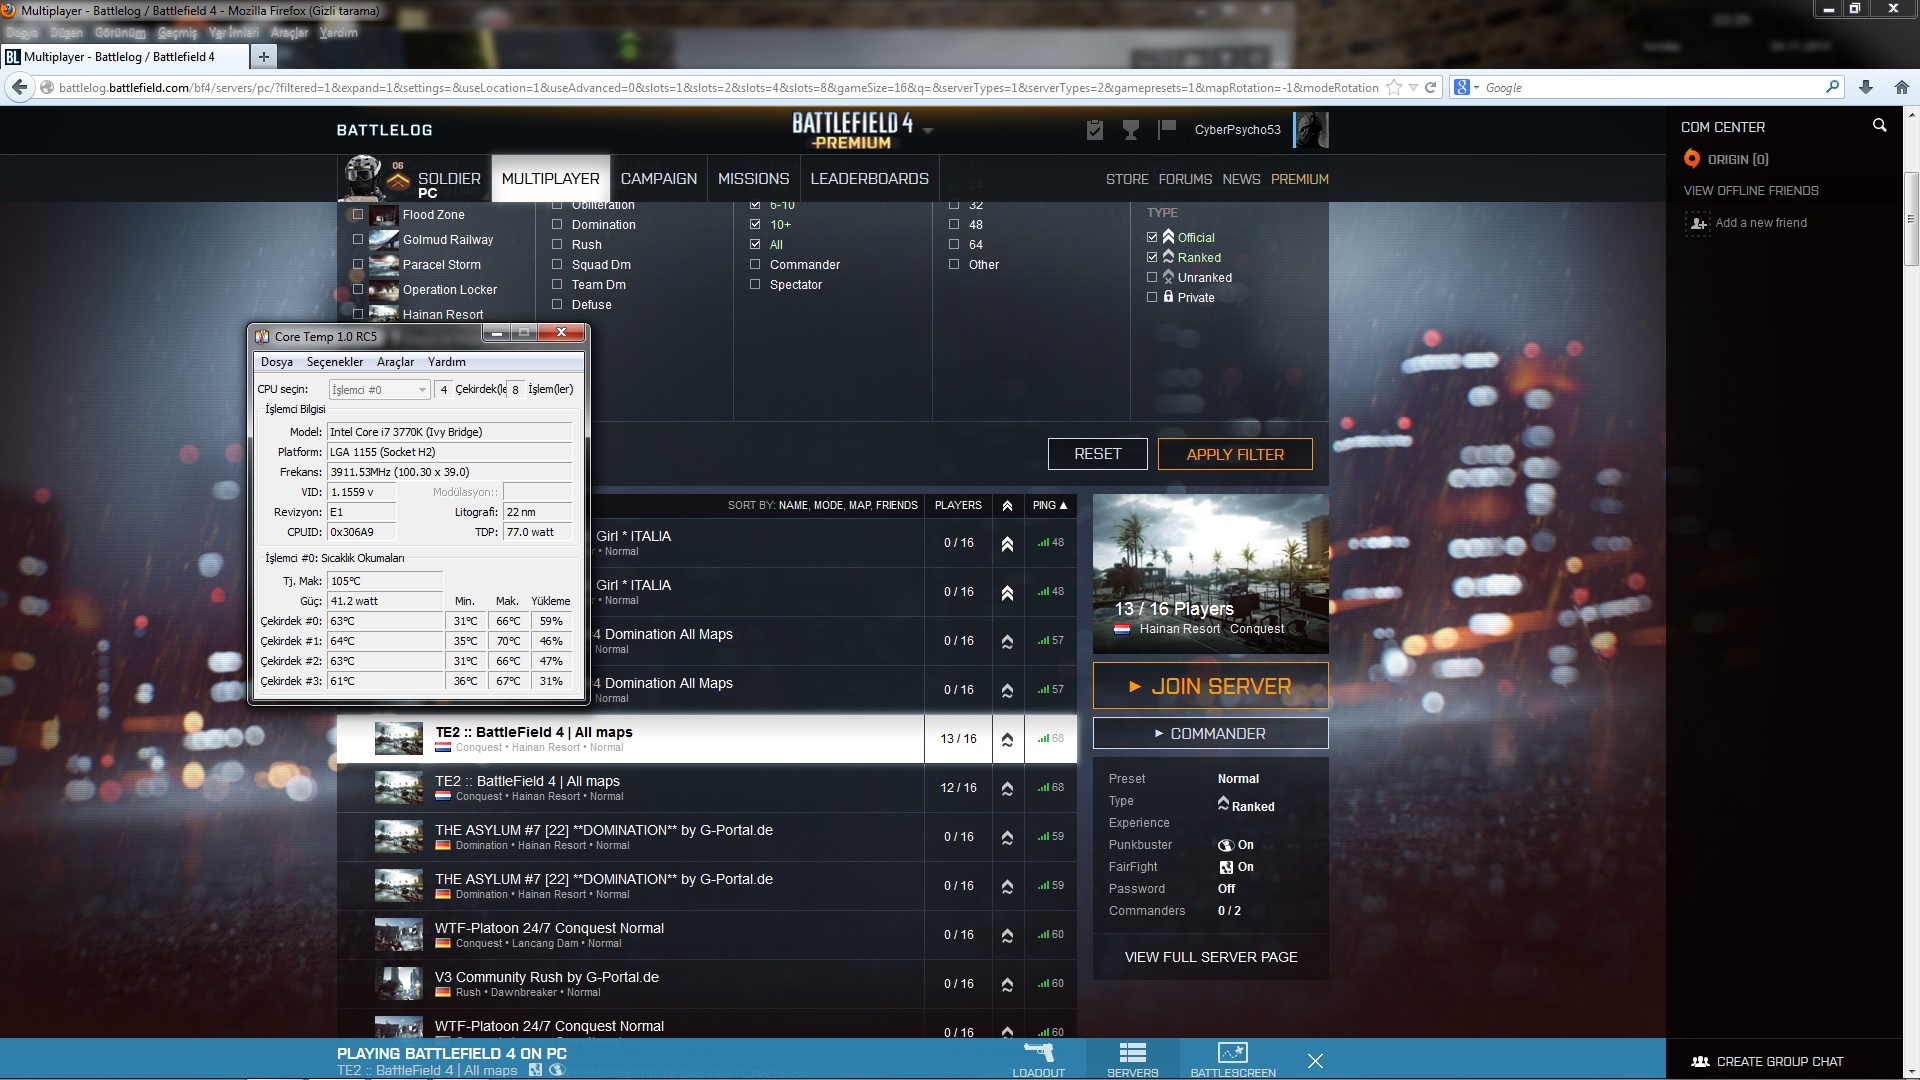Click the RESET filter button

coord(1097,454)
